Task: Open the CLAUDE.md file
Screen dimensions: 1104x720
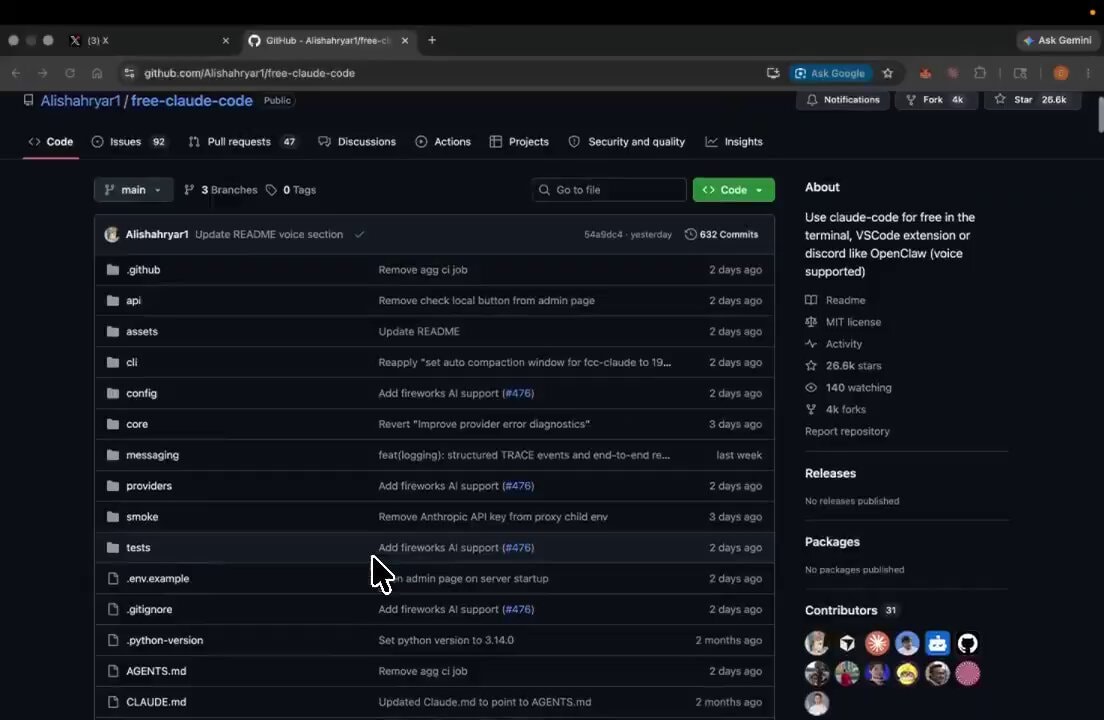Action: tap(156, 702)
